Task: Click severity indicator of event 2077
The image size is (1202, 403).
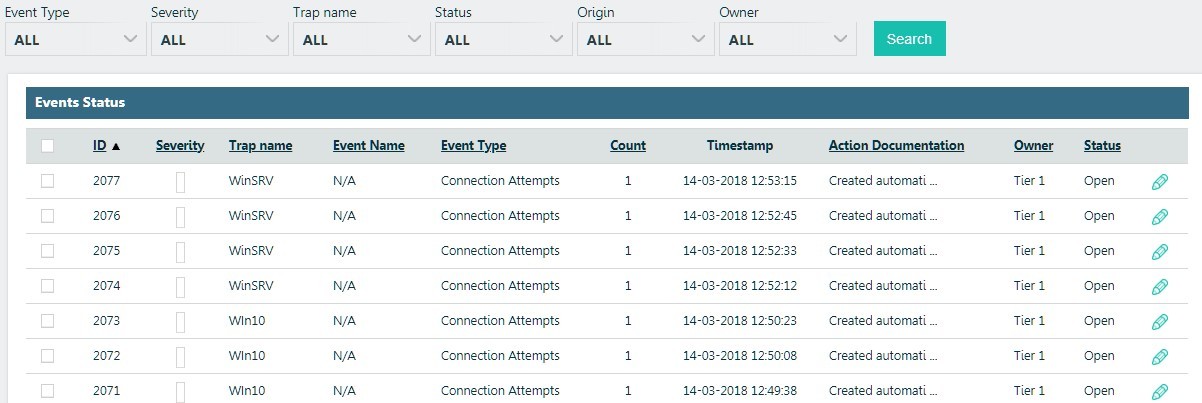Action: [180, 182]
